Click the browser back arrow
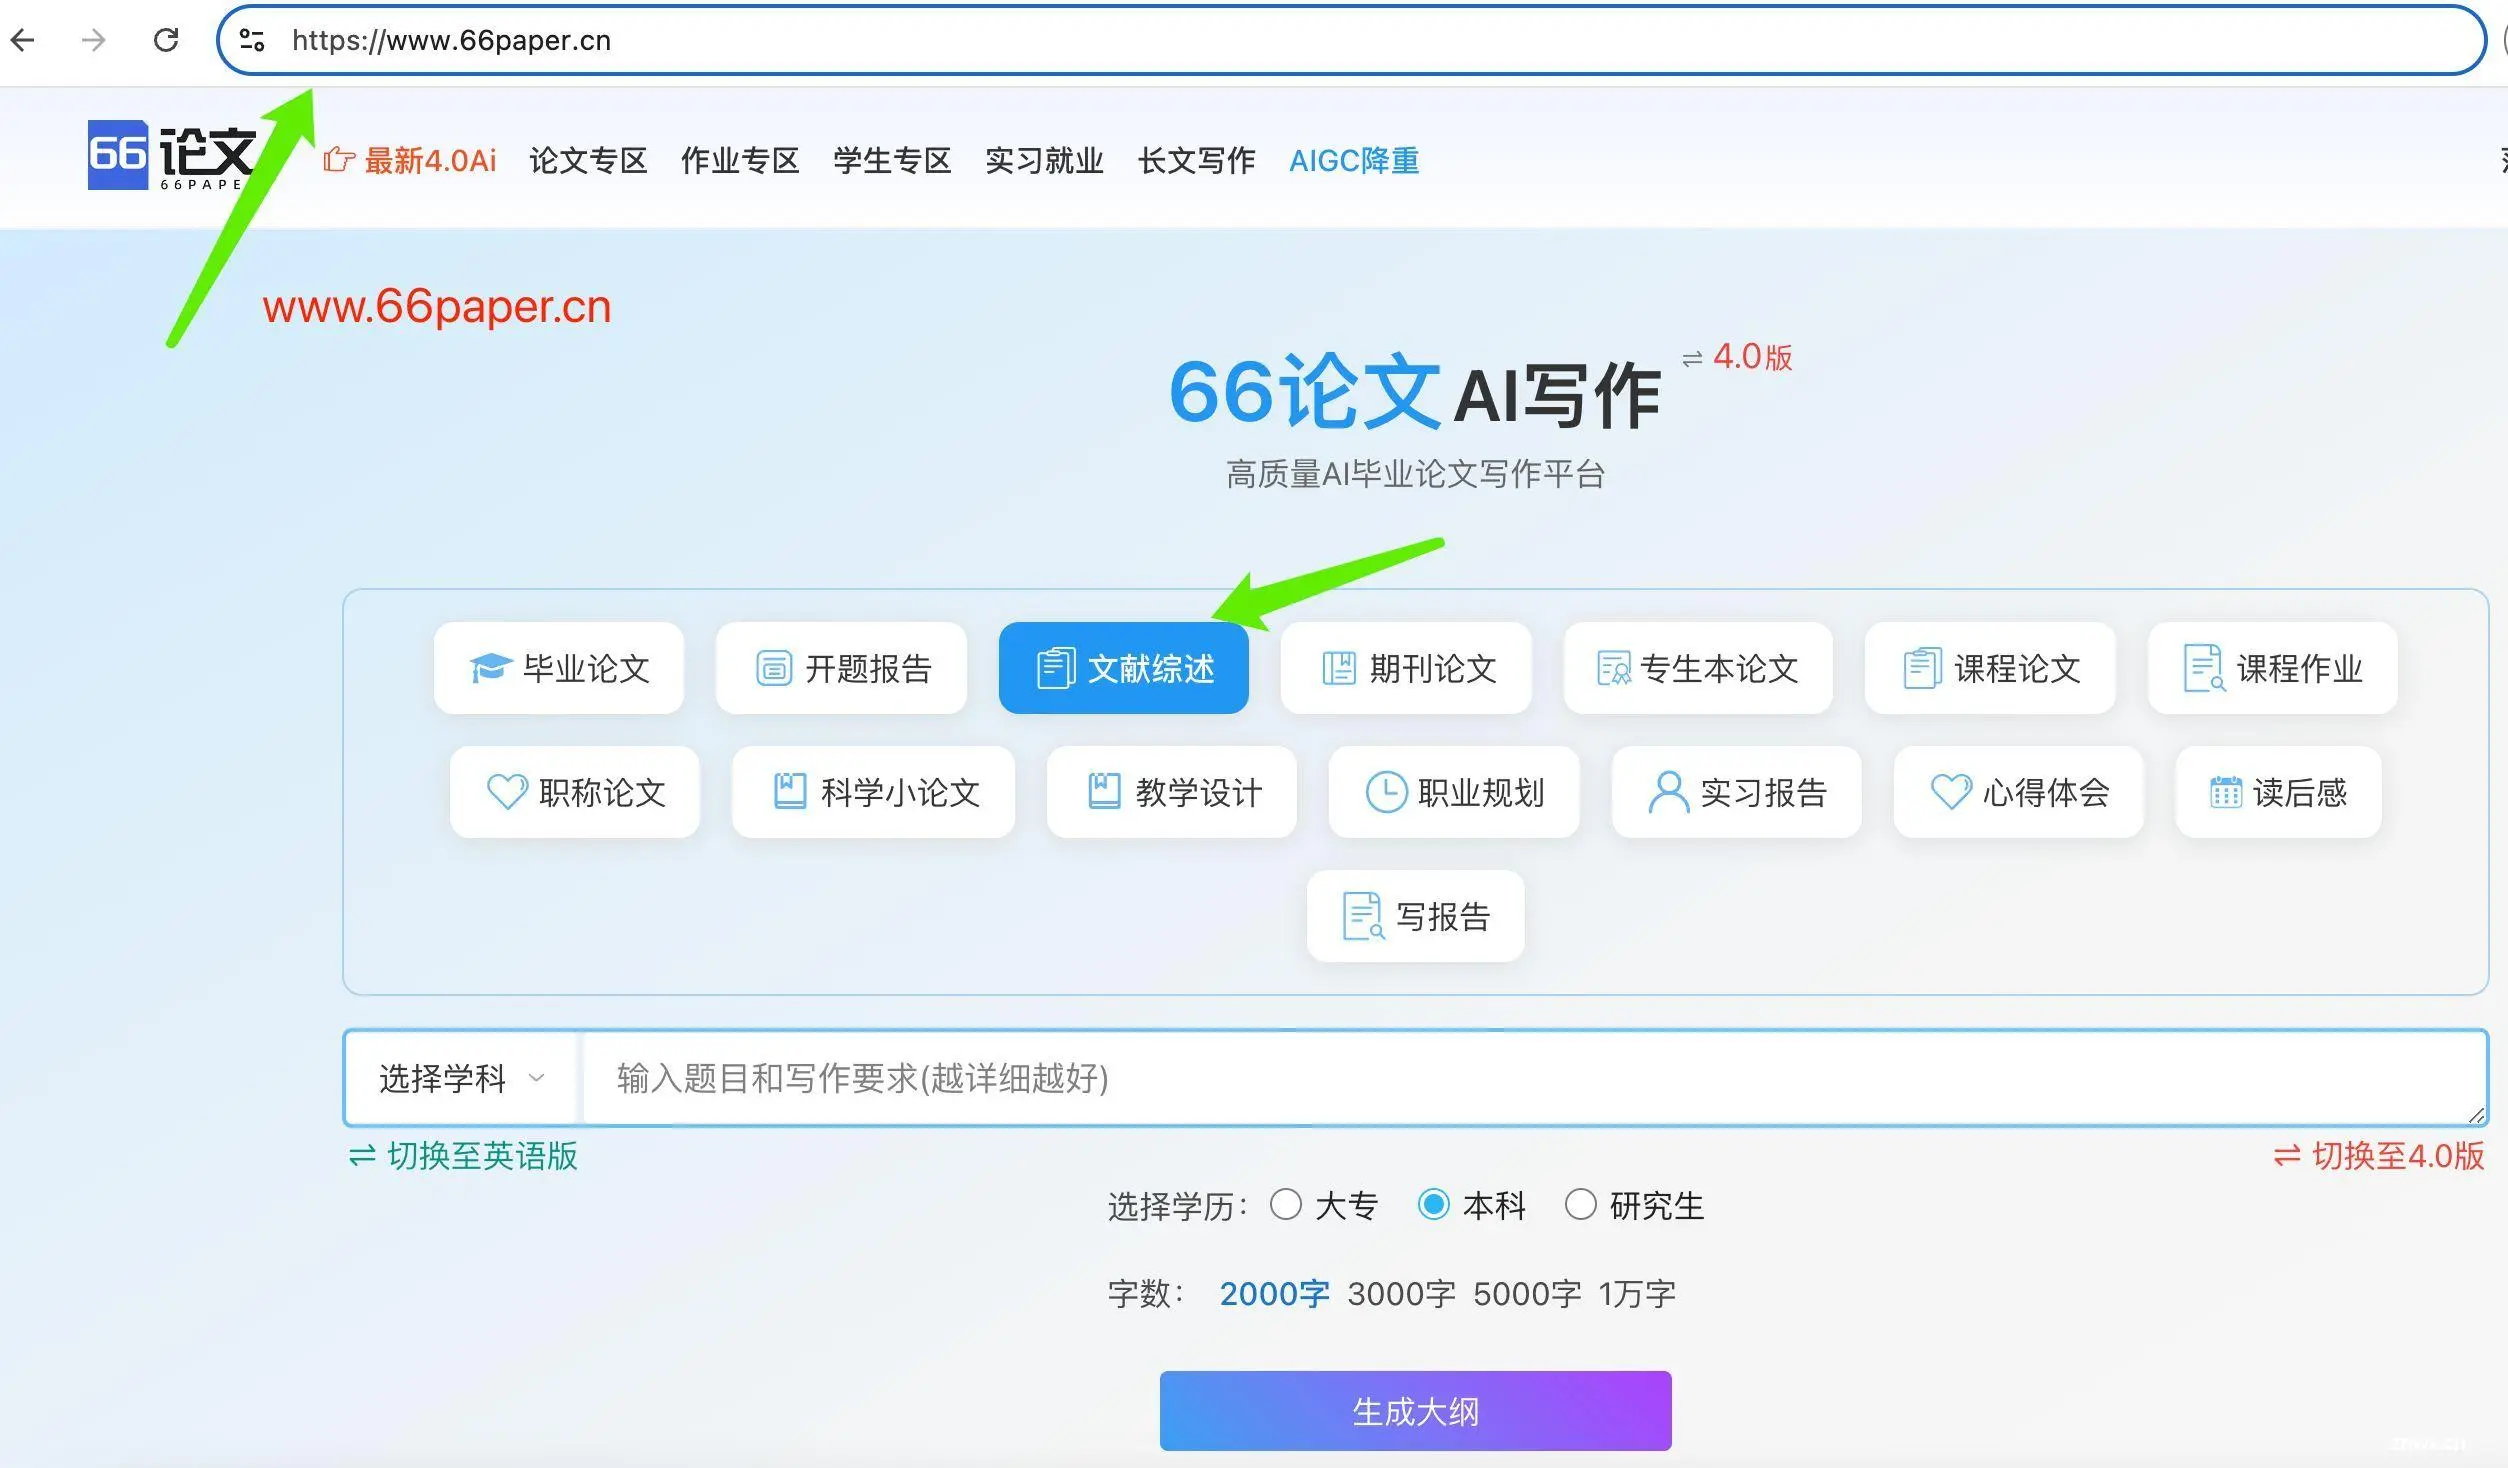Image resolution: width=2508 pixels, height=1468 pixels. coord(23,40)
